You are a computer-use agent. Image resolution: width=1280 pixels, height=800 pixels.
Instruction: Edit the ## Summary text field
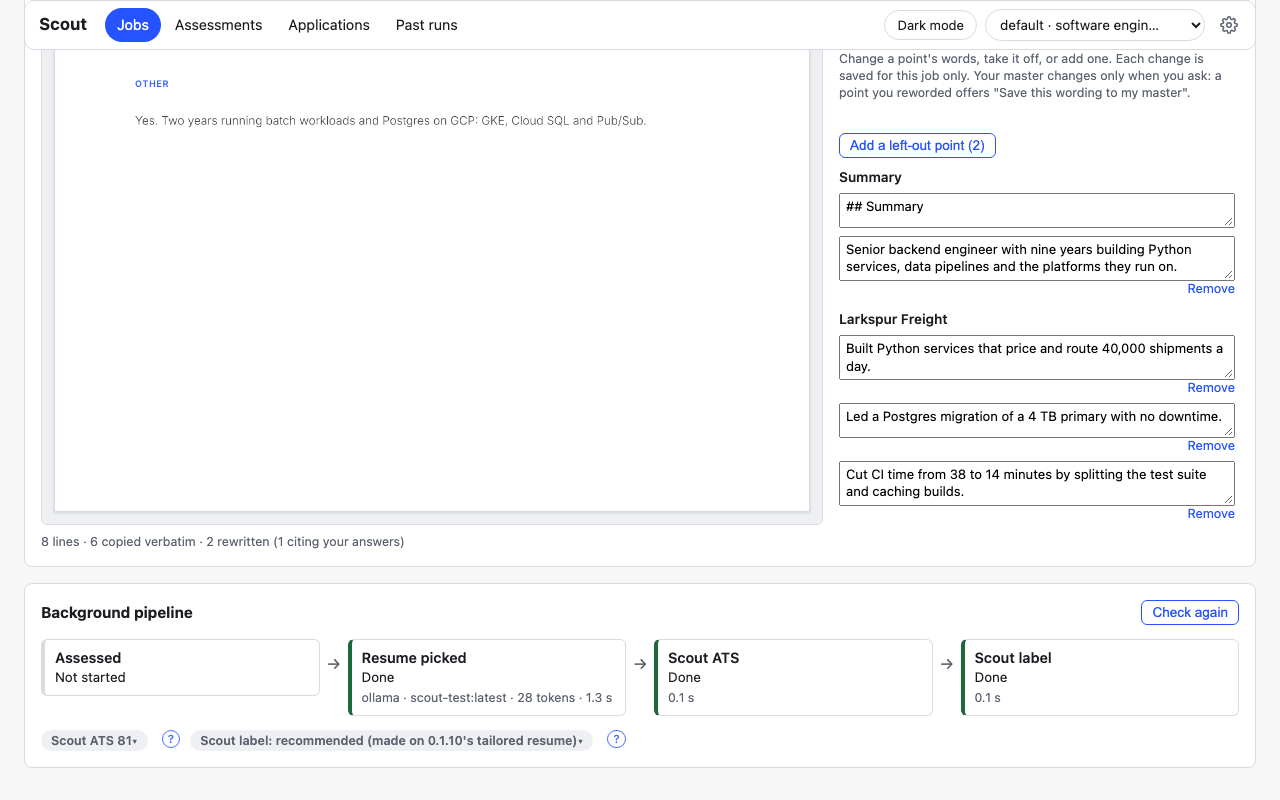click(1037, 210)
